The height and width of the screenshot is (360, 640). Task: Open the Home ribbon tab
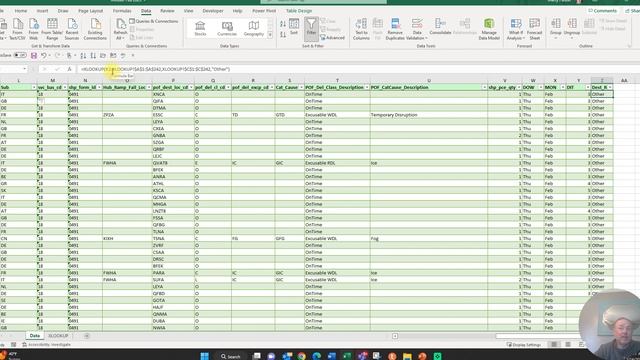click(x=21, y=11)
